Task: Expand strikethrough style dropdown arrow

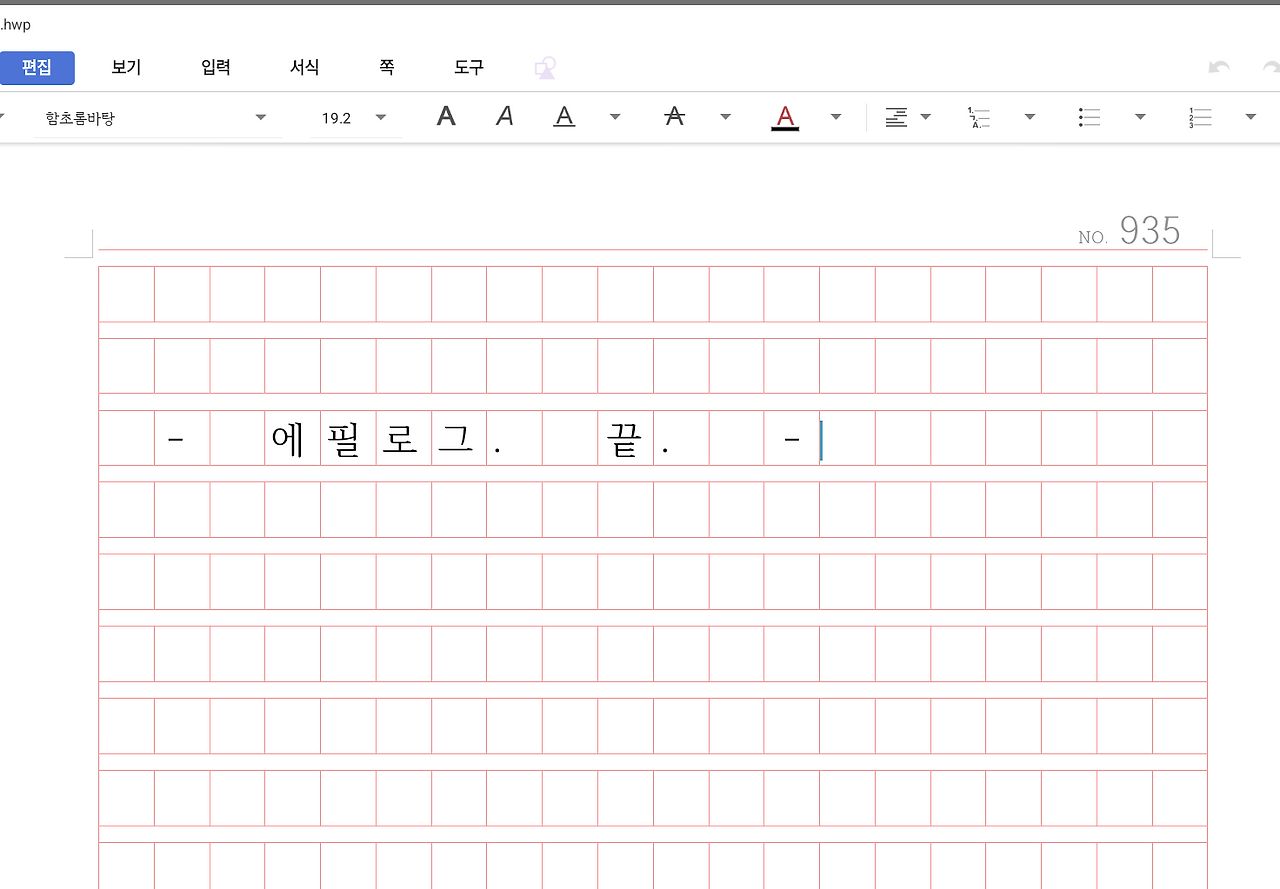Action: pos(726,117)
